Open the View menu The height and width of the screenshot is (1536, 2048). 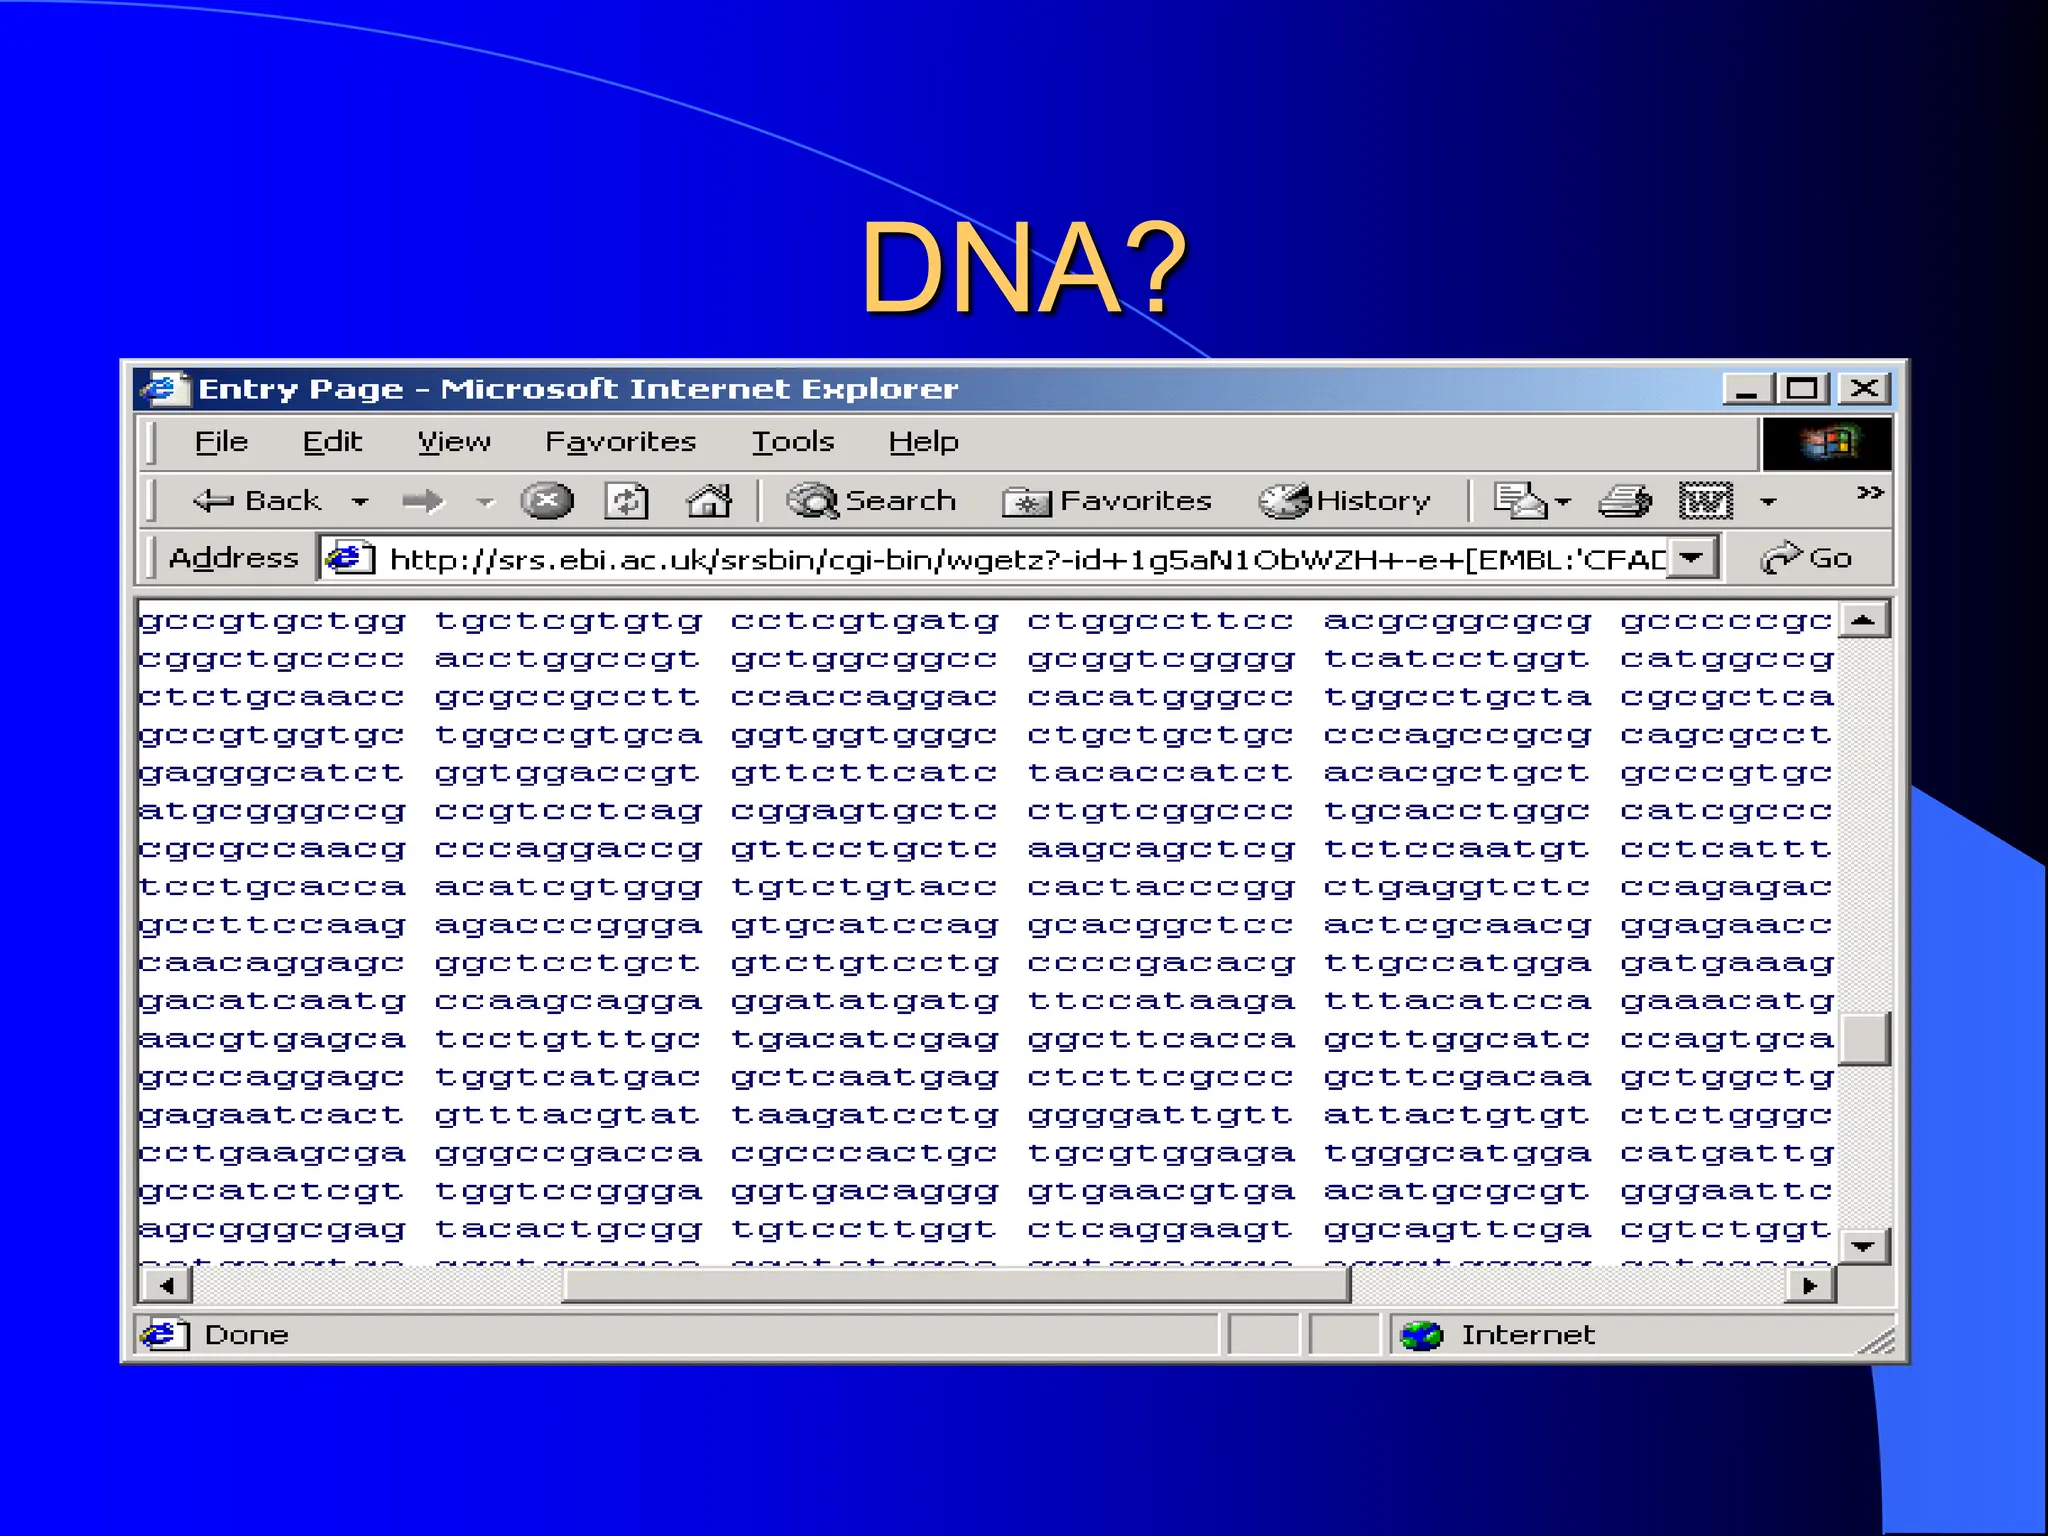(x=454, y=441)
